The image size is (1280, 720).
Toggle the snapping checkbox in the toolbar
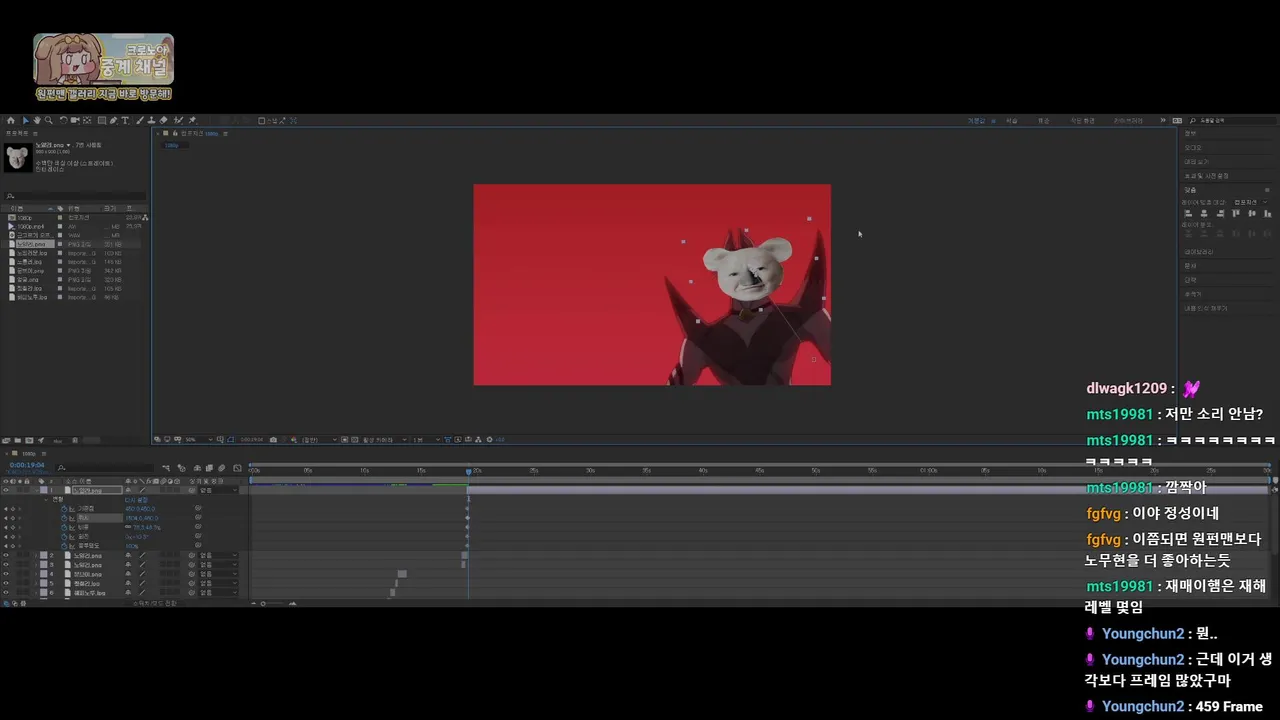262,120
